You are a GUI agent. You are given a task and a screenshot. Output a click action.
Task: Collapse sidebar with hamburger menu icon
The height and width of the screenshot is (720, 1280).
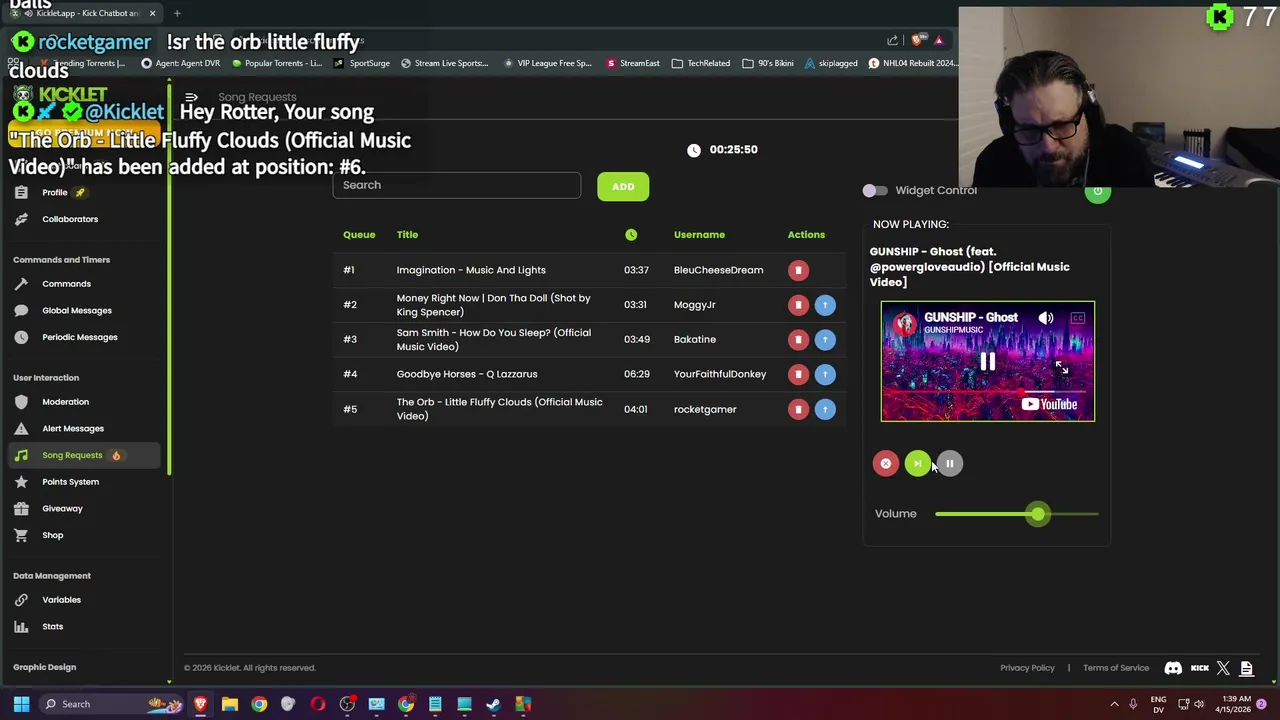(191, 98)
